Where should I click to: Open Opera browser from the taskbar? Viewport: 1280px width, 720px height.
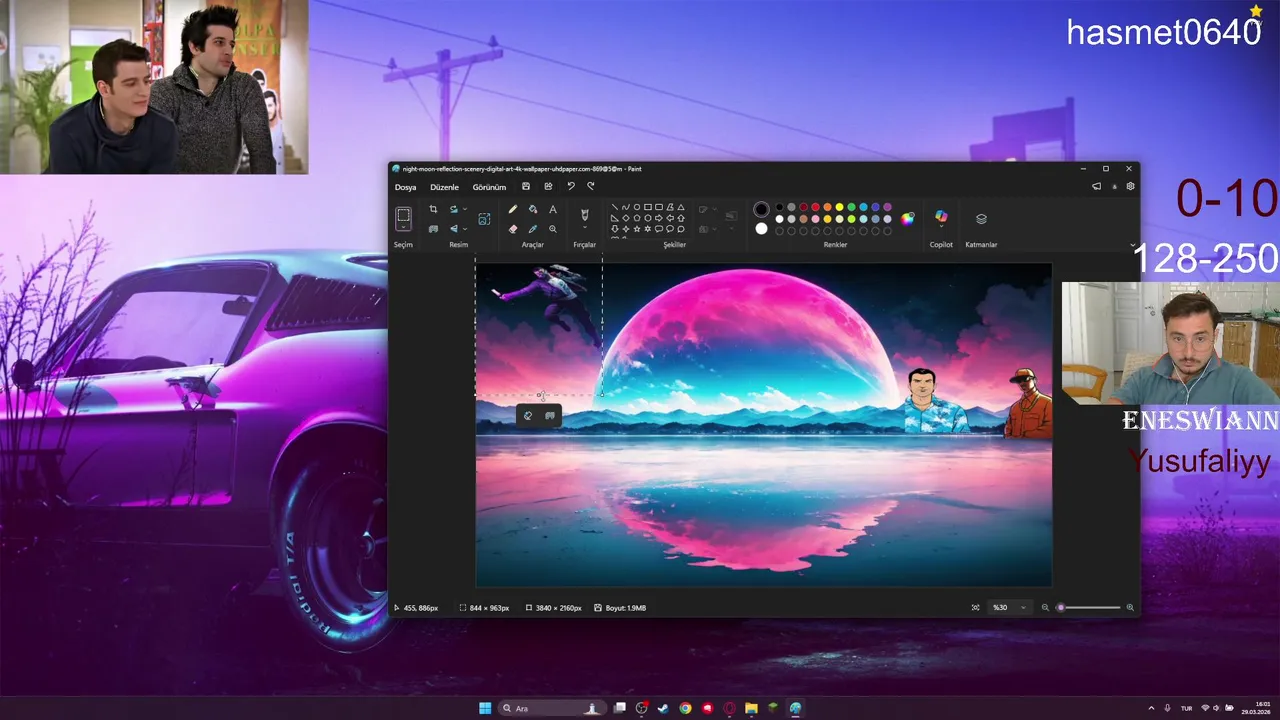(x=729, y=708)
